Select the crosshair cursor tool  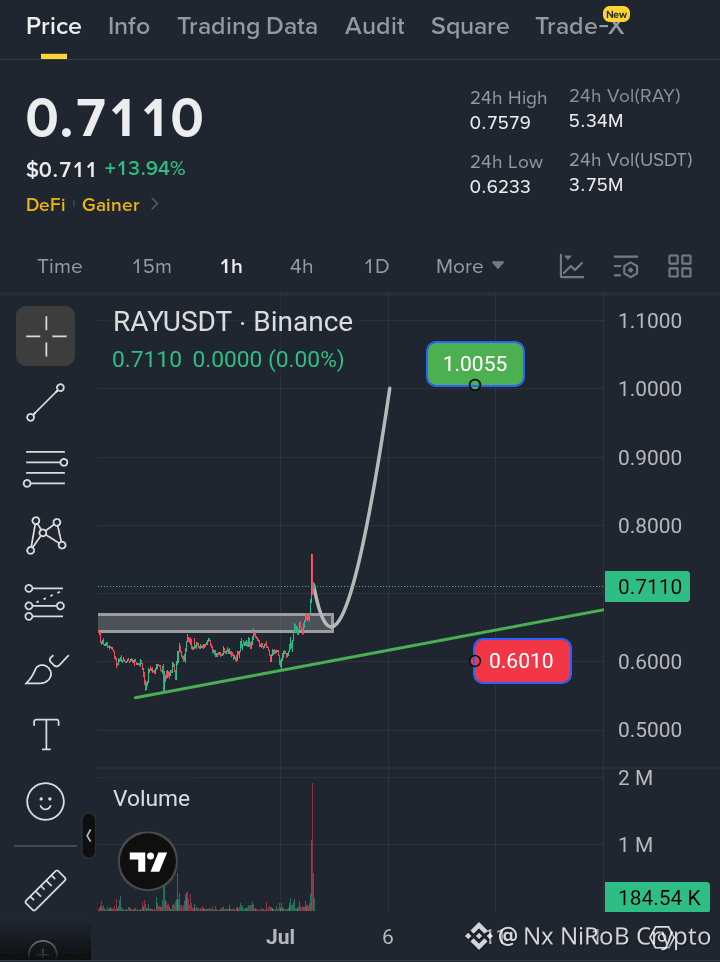[x=45, y=336]
